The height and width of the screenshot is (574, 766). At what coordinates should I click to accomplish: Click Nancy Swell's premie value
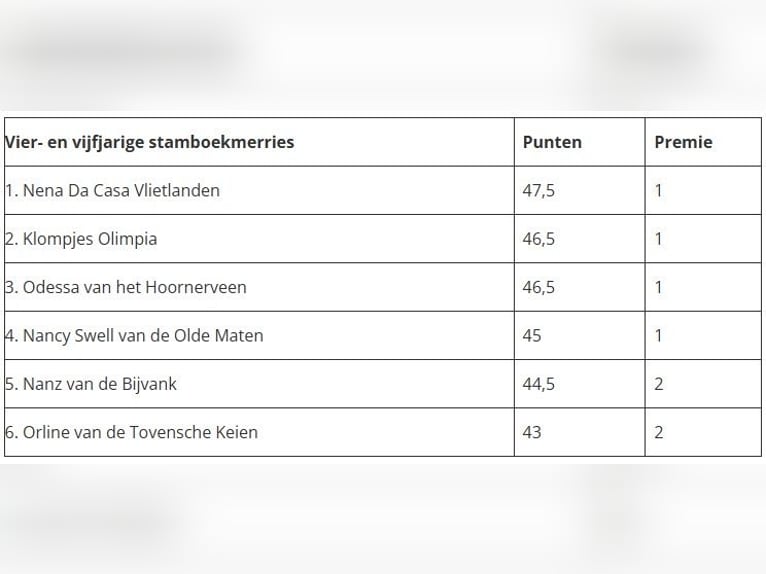click(x=659, y=335)
